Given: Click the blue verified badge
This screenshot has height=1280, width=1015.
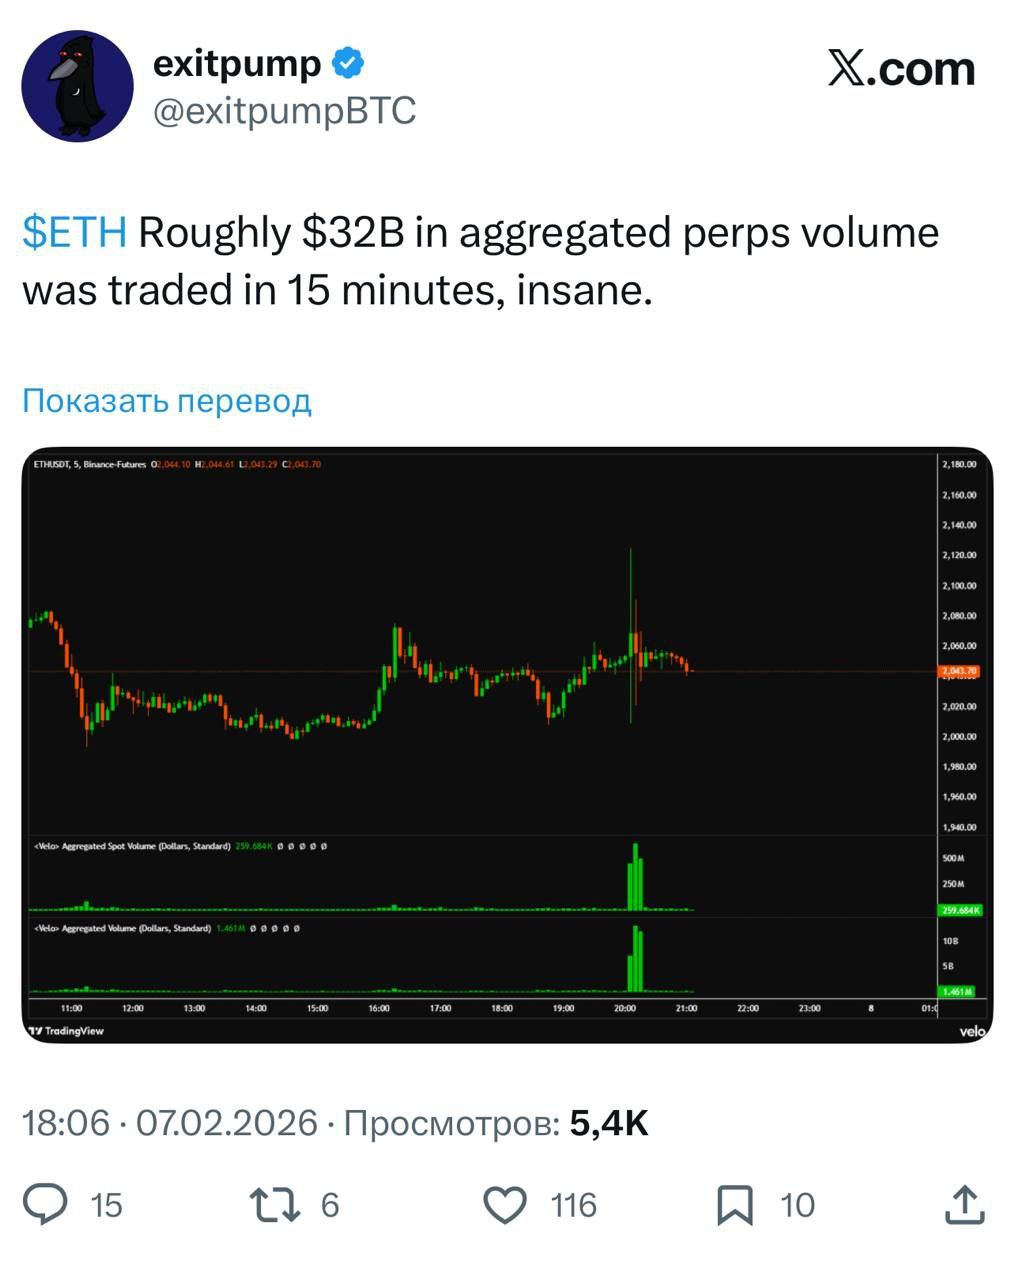Looking at the screenshot, I should 348,64.
